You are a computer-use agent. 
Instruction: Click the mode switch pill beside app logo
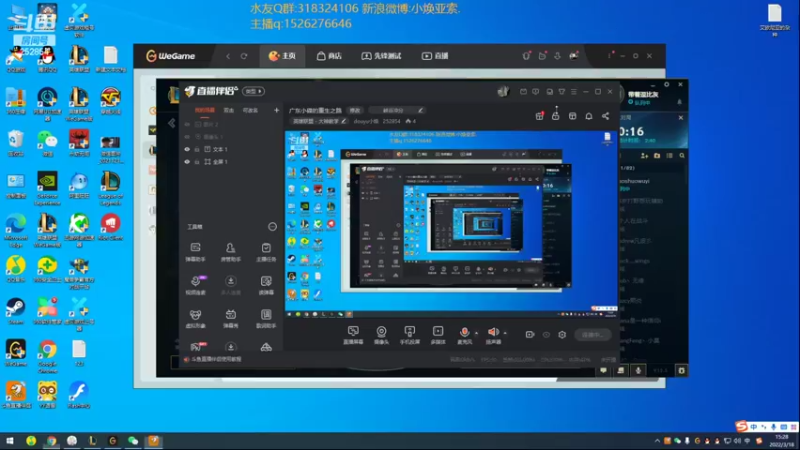click(x=253, y=91)
